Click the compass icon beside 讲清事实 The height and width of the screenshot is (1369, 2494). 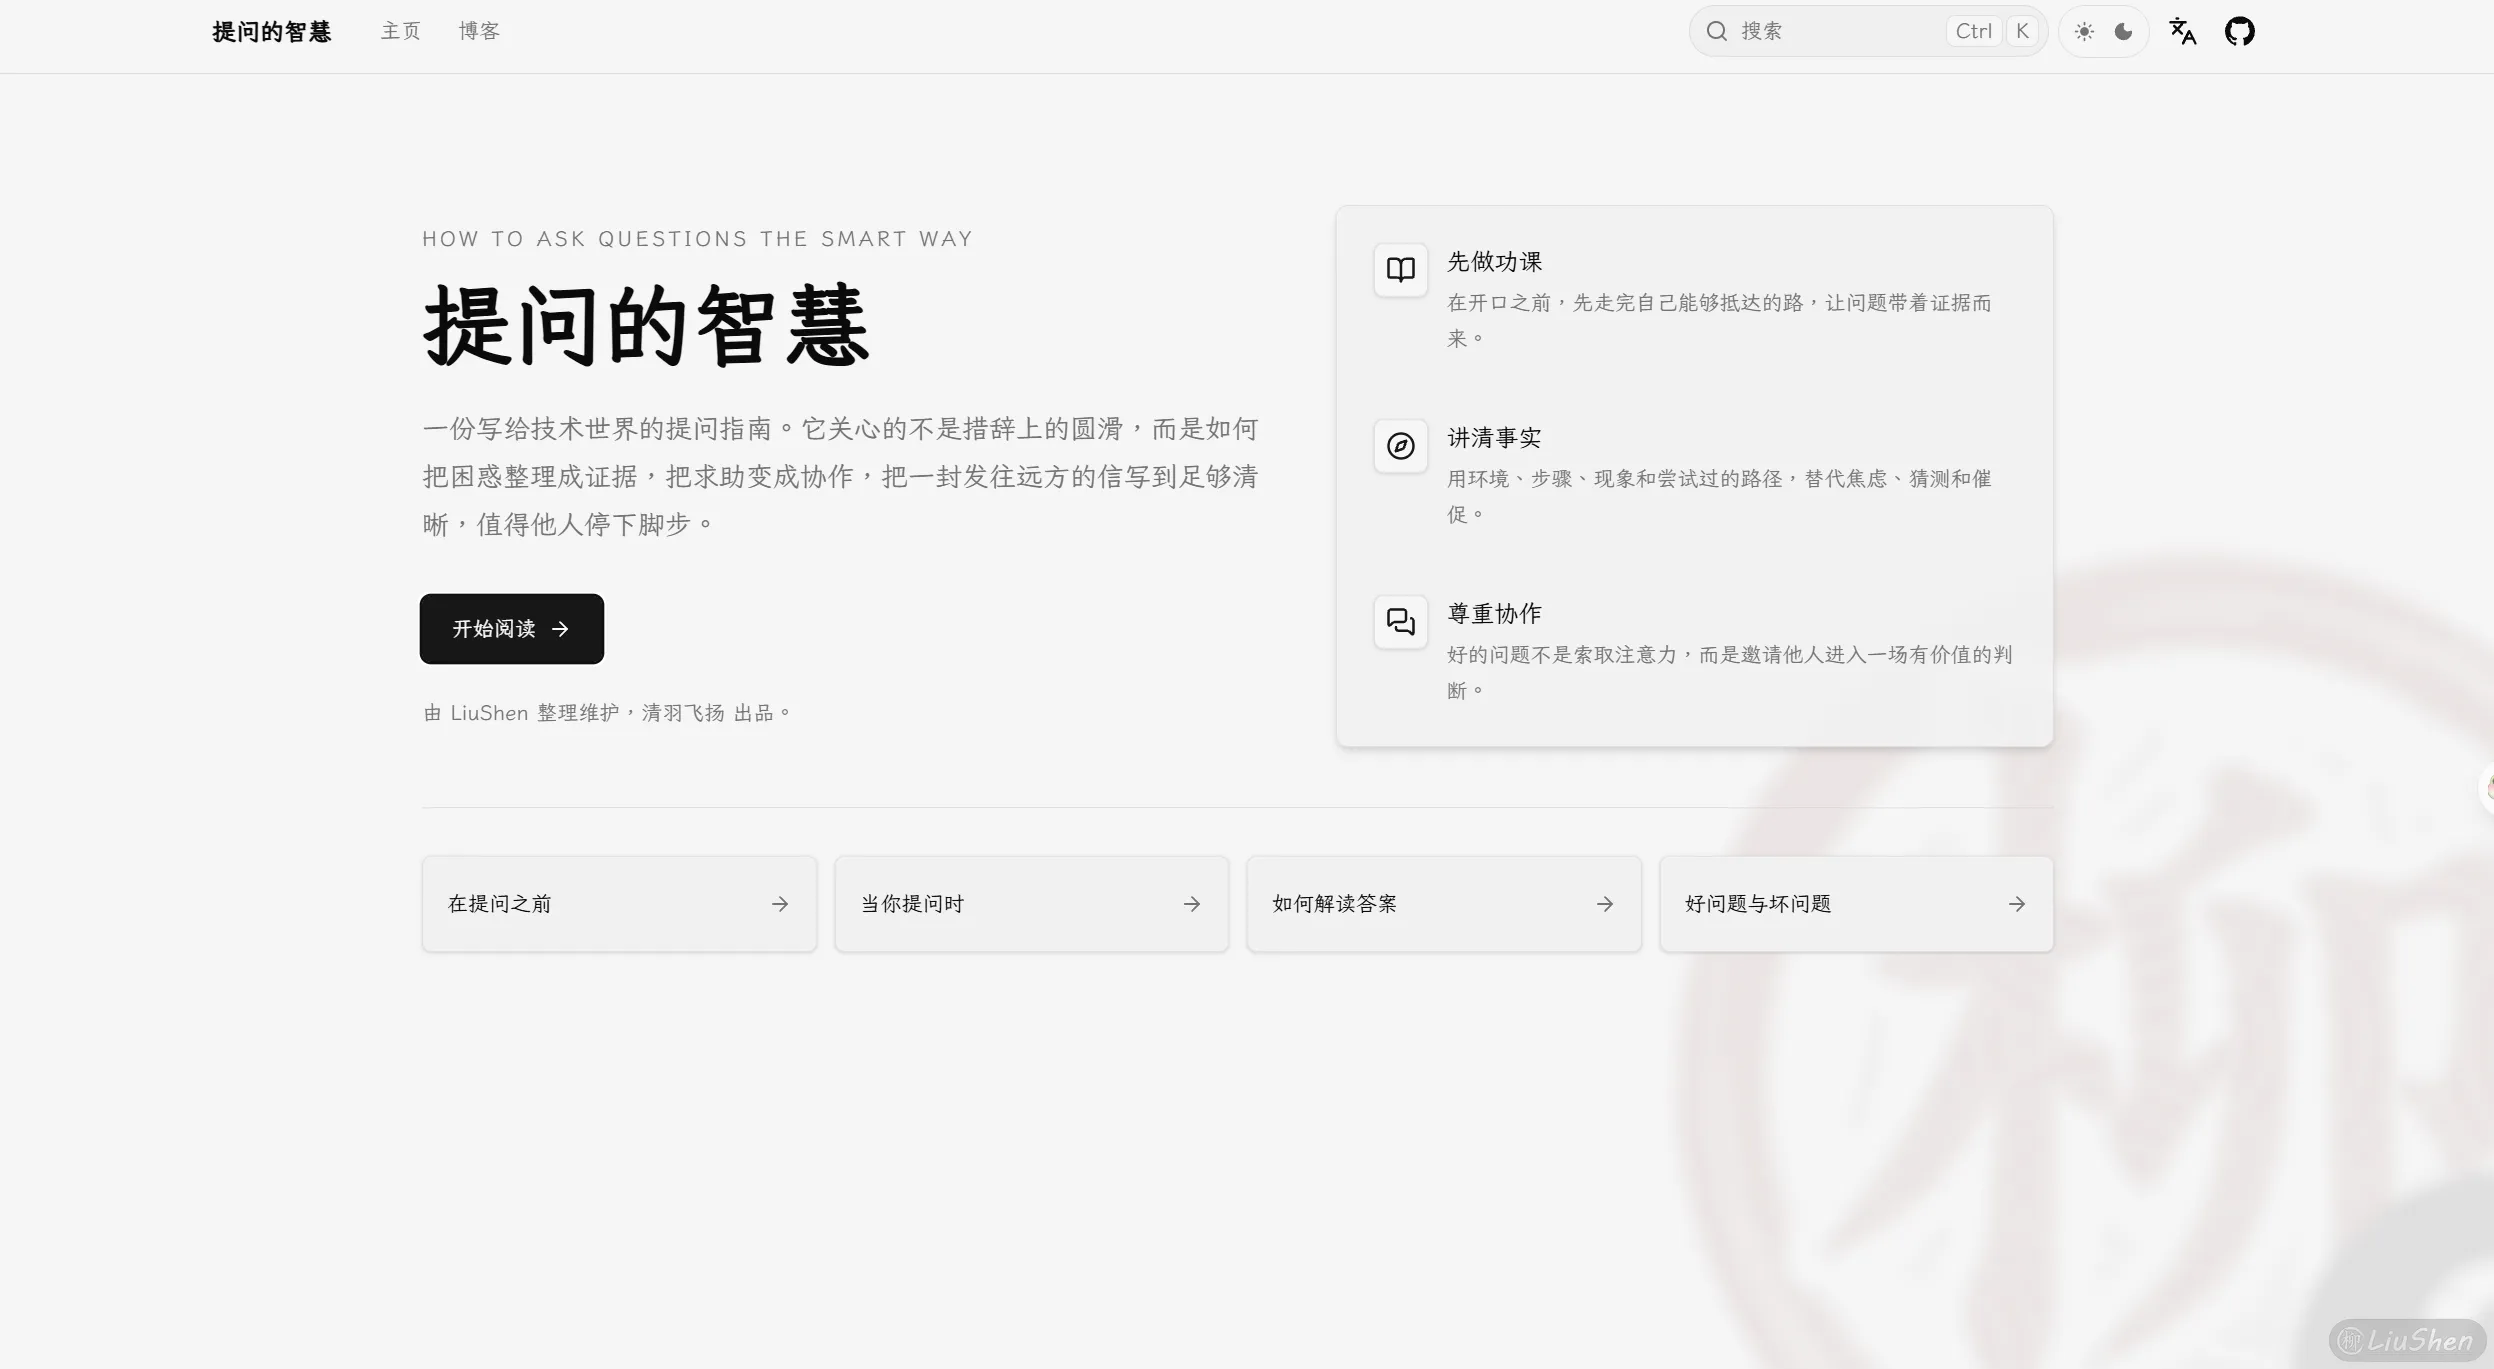tap(1400, 446)
